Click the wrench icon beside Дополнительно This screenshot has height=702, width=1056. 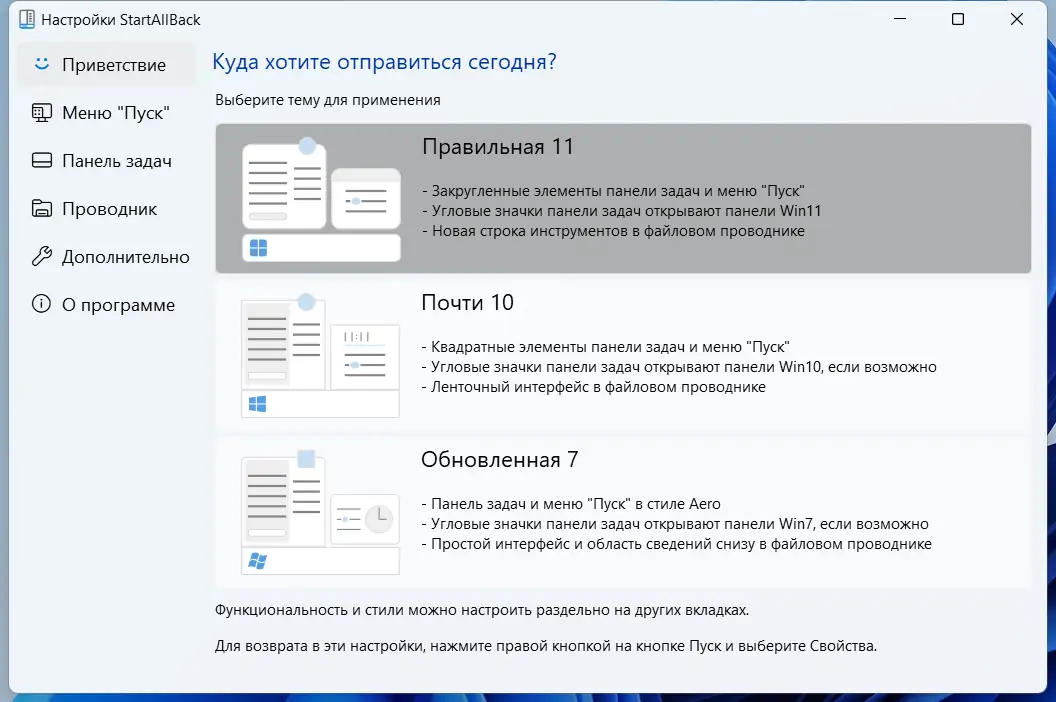tap(42, 257)
